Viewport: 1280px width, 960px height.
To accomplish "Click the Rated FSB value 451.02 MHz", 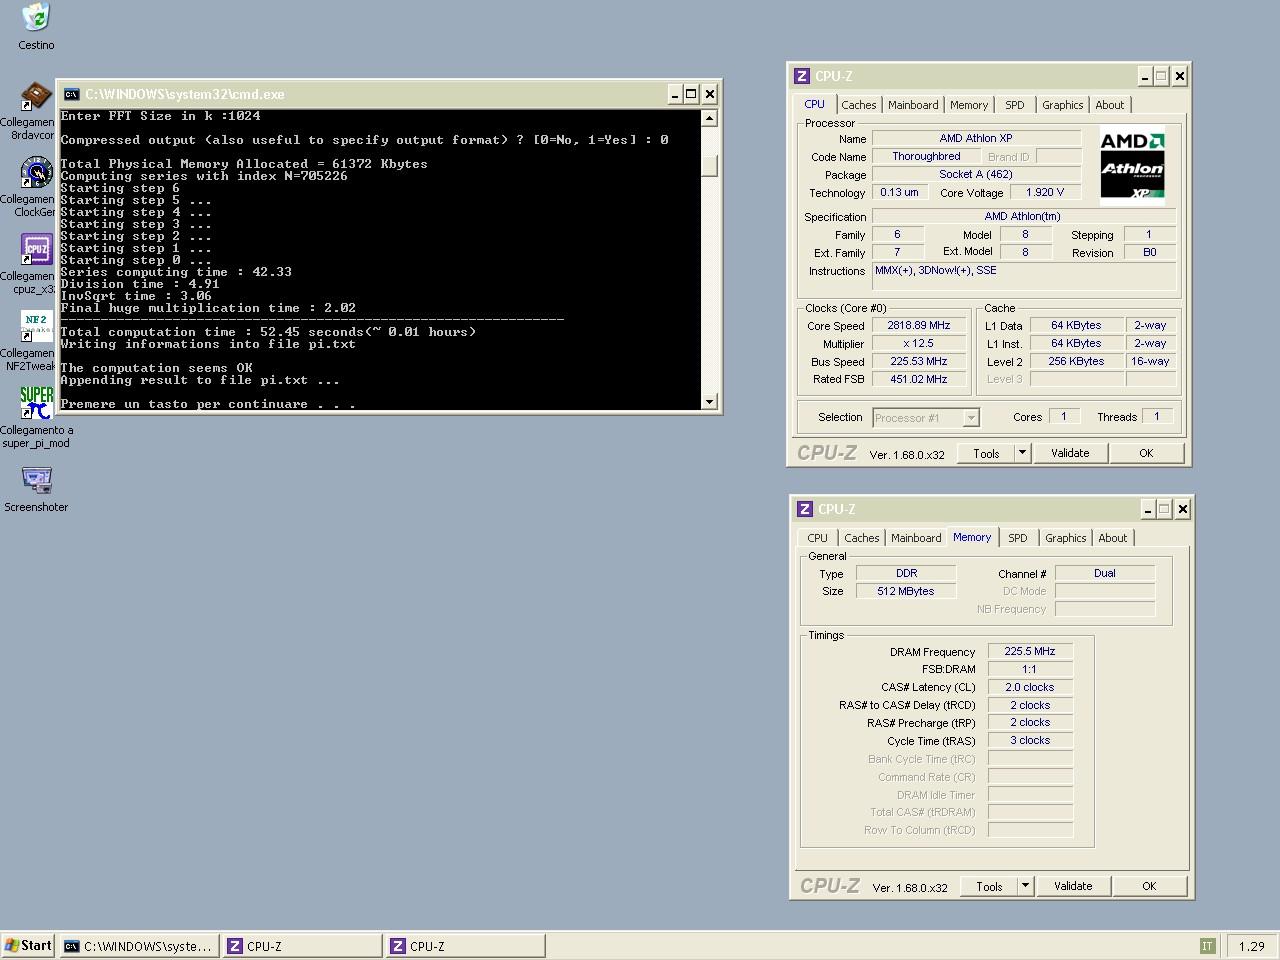I will coord(918,379).
